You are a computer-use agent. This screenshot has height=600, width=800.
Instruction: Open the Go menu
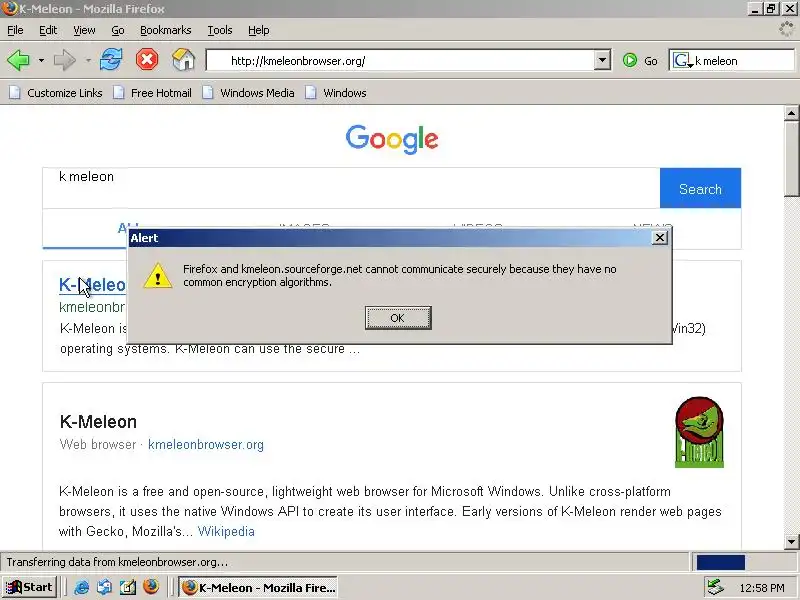coord(118,30)
